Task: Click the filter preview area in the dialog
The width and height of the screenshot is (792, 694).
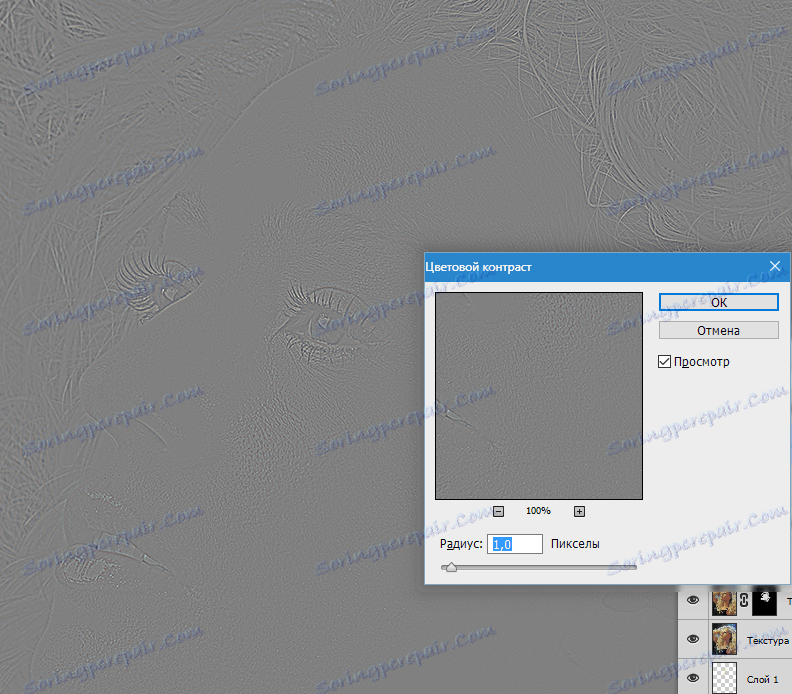Action: pos(538,396)
